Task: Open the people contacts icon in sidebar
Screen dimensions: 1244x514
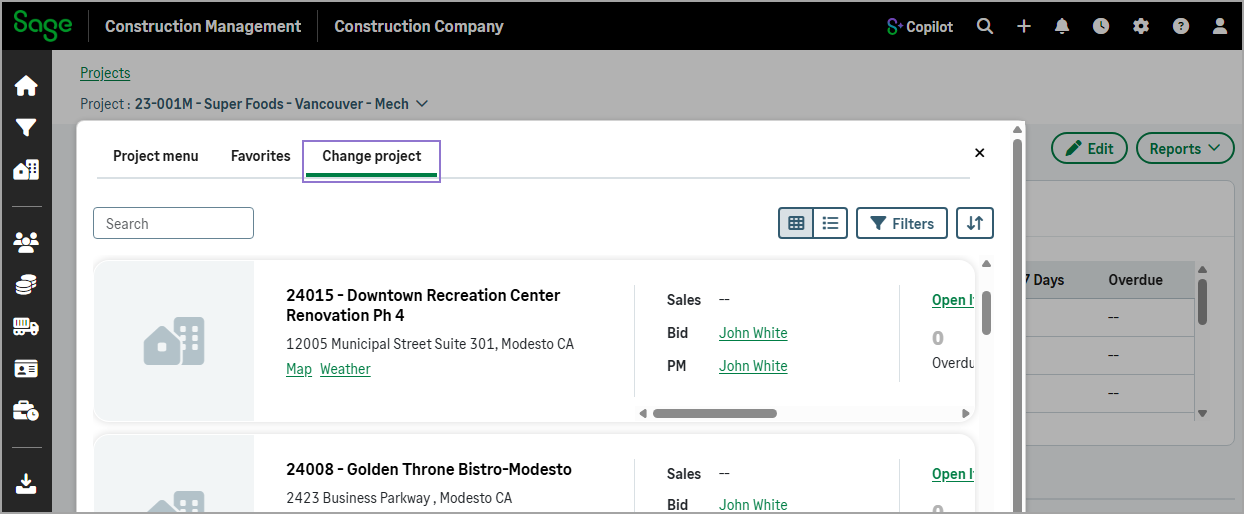Action: (26, 241)
